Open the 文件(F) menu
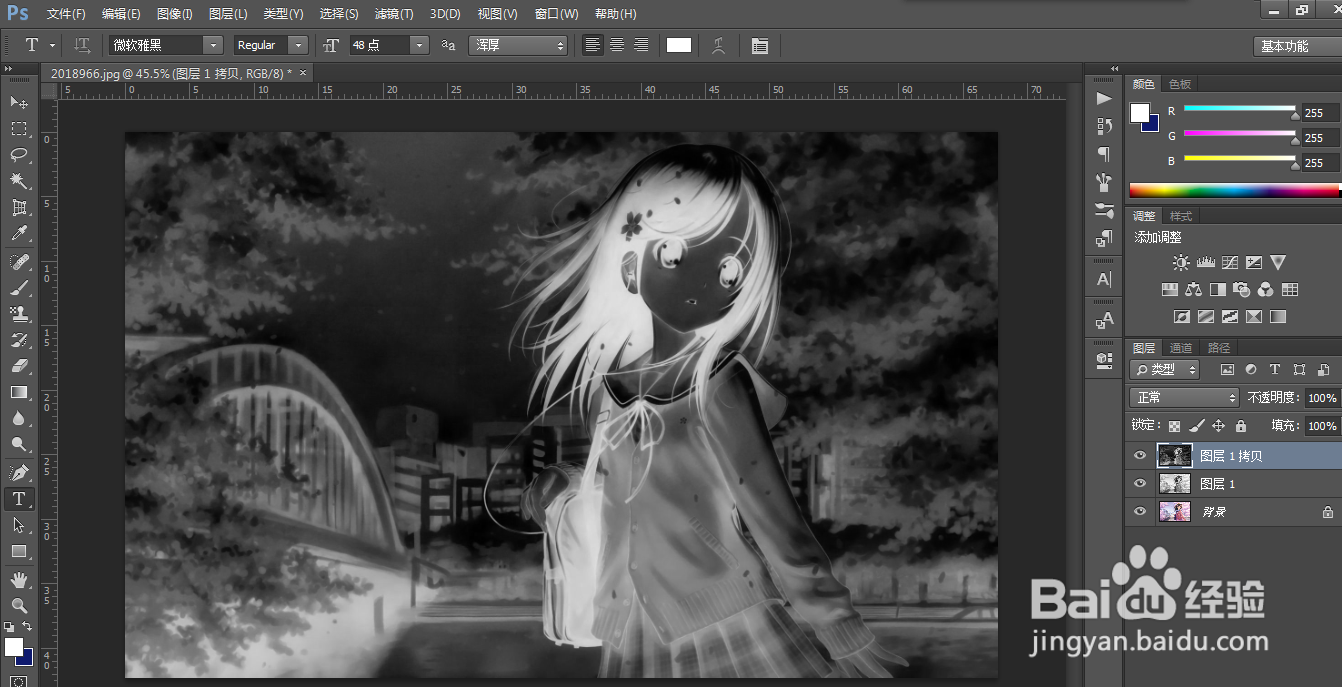This screenshot has width=1342, height=687. [x=66, y=14]
